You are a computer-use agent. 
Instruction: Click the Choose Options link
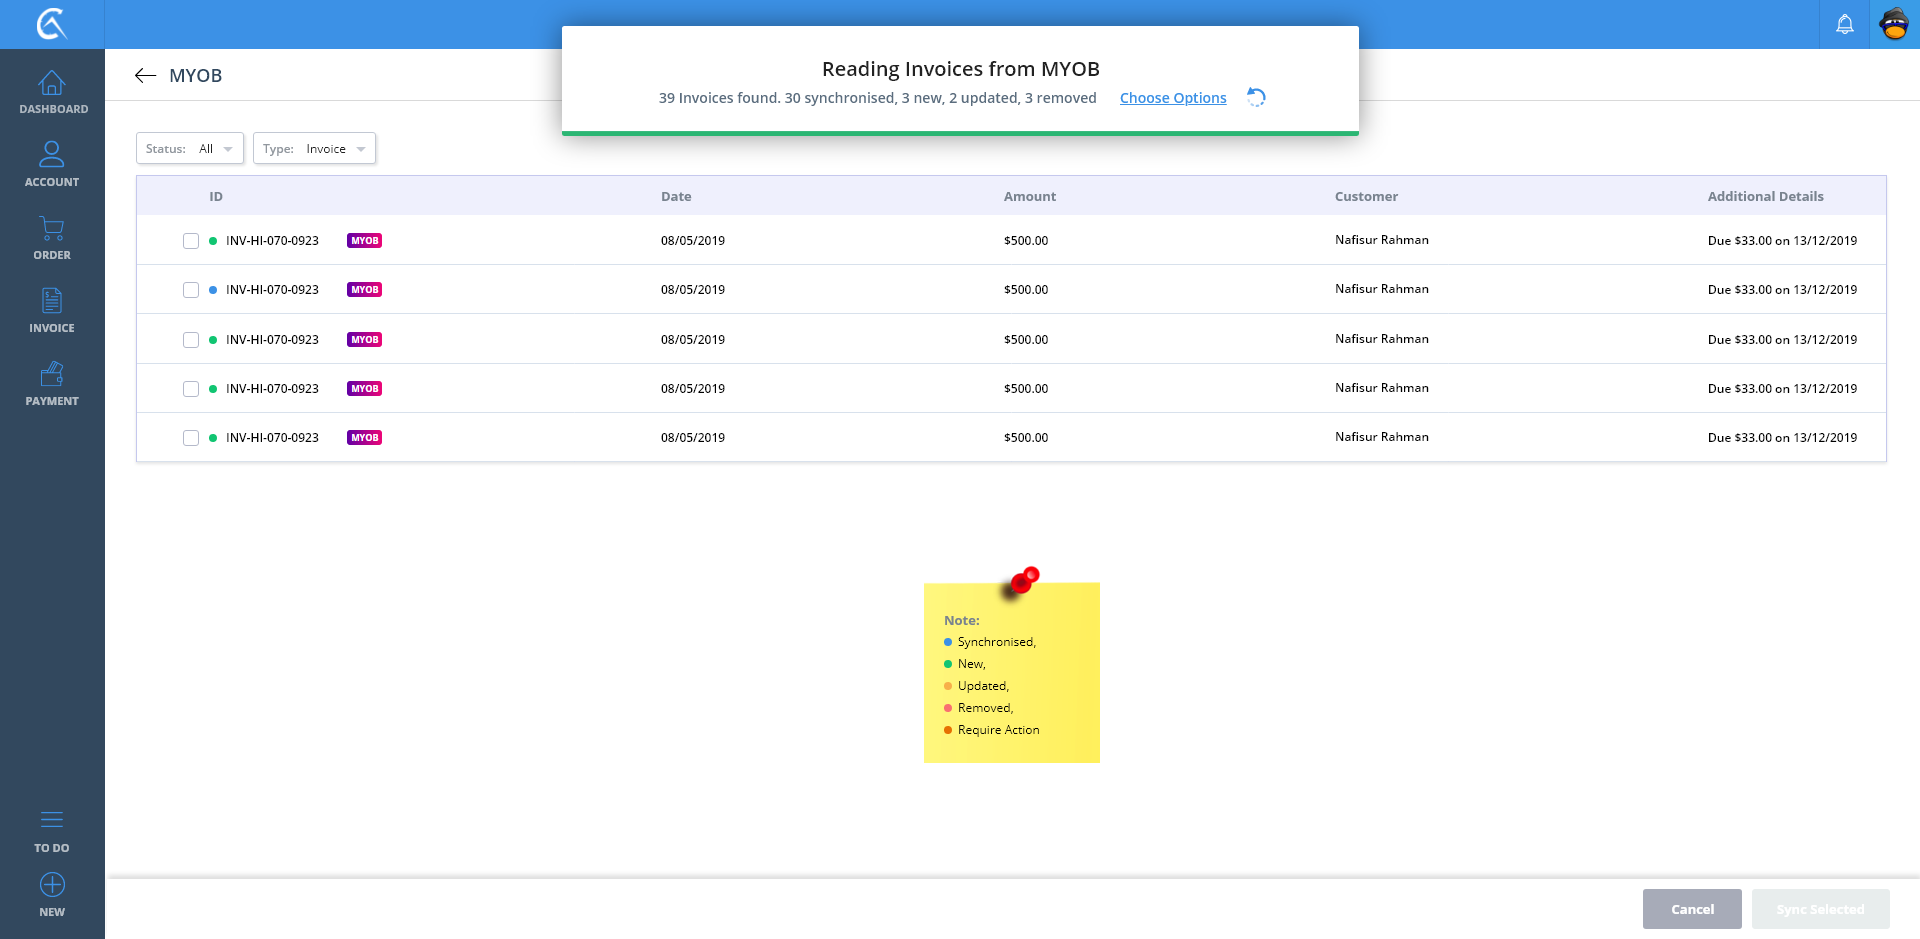1173,98
